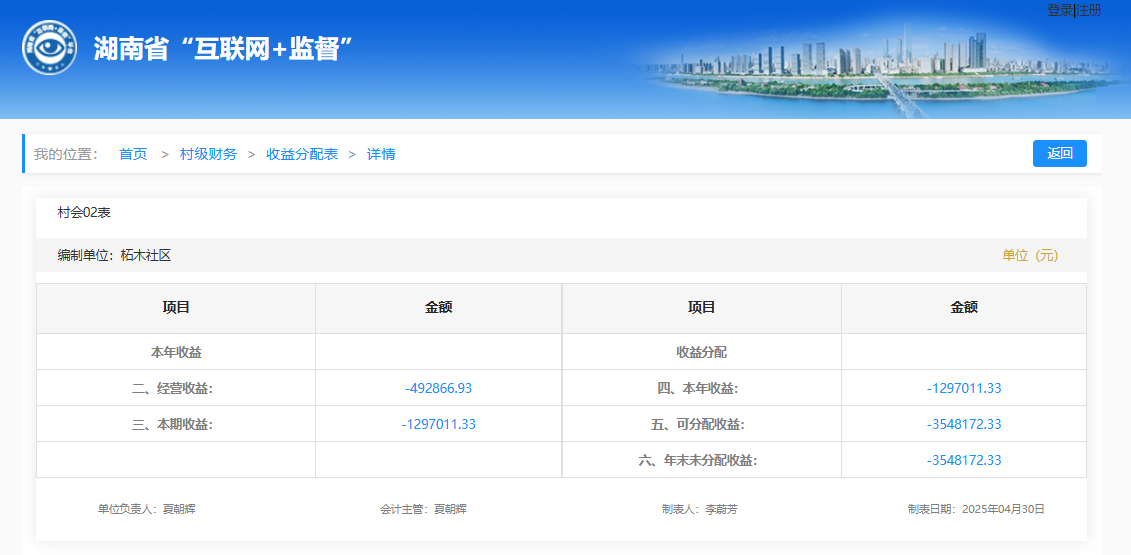Open amount -492866.93 for 经营收益
This screenshot has height=555, width=1131.
pyautogui.click(x=439, y=388)
